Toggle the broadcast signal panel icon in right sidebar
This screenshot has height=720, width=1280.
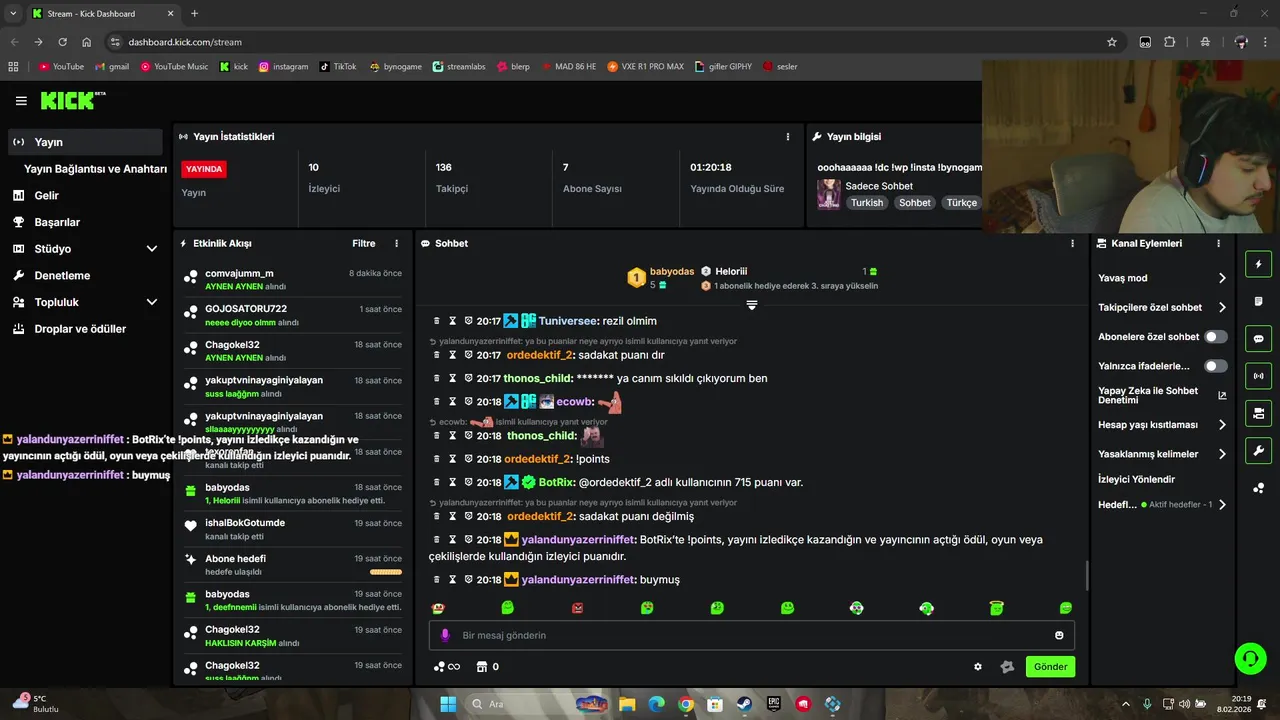click(1258, 376)
